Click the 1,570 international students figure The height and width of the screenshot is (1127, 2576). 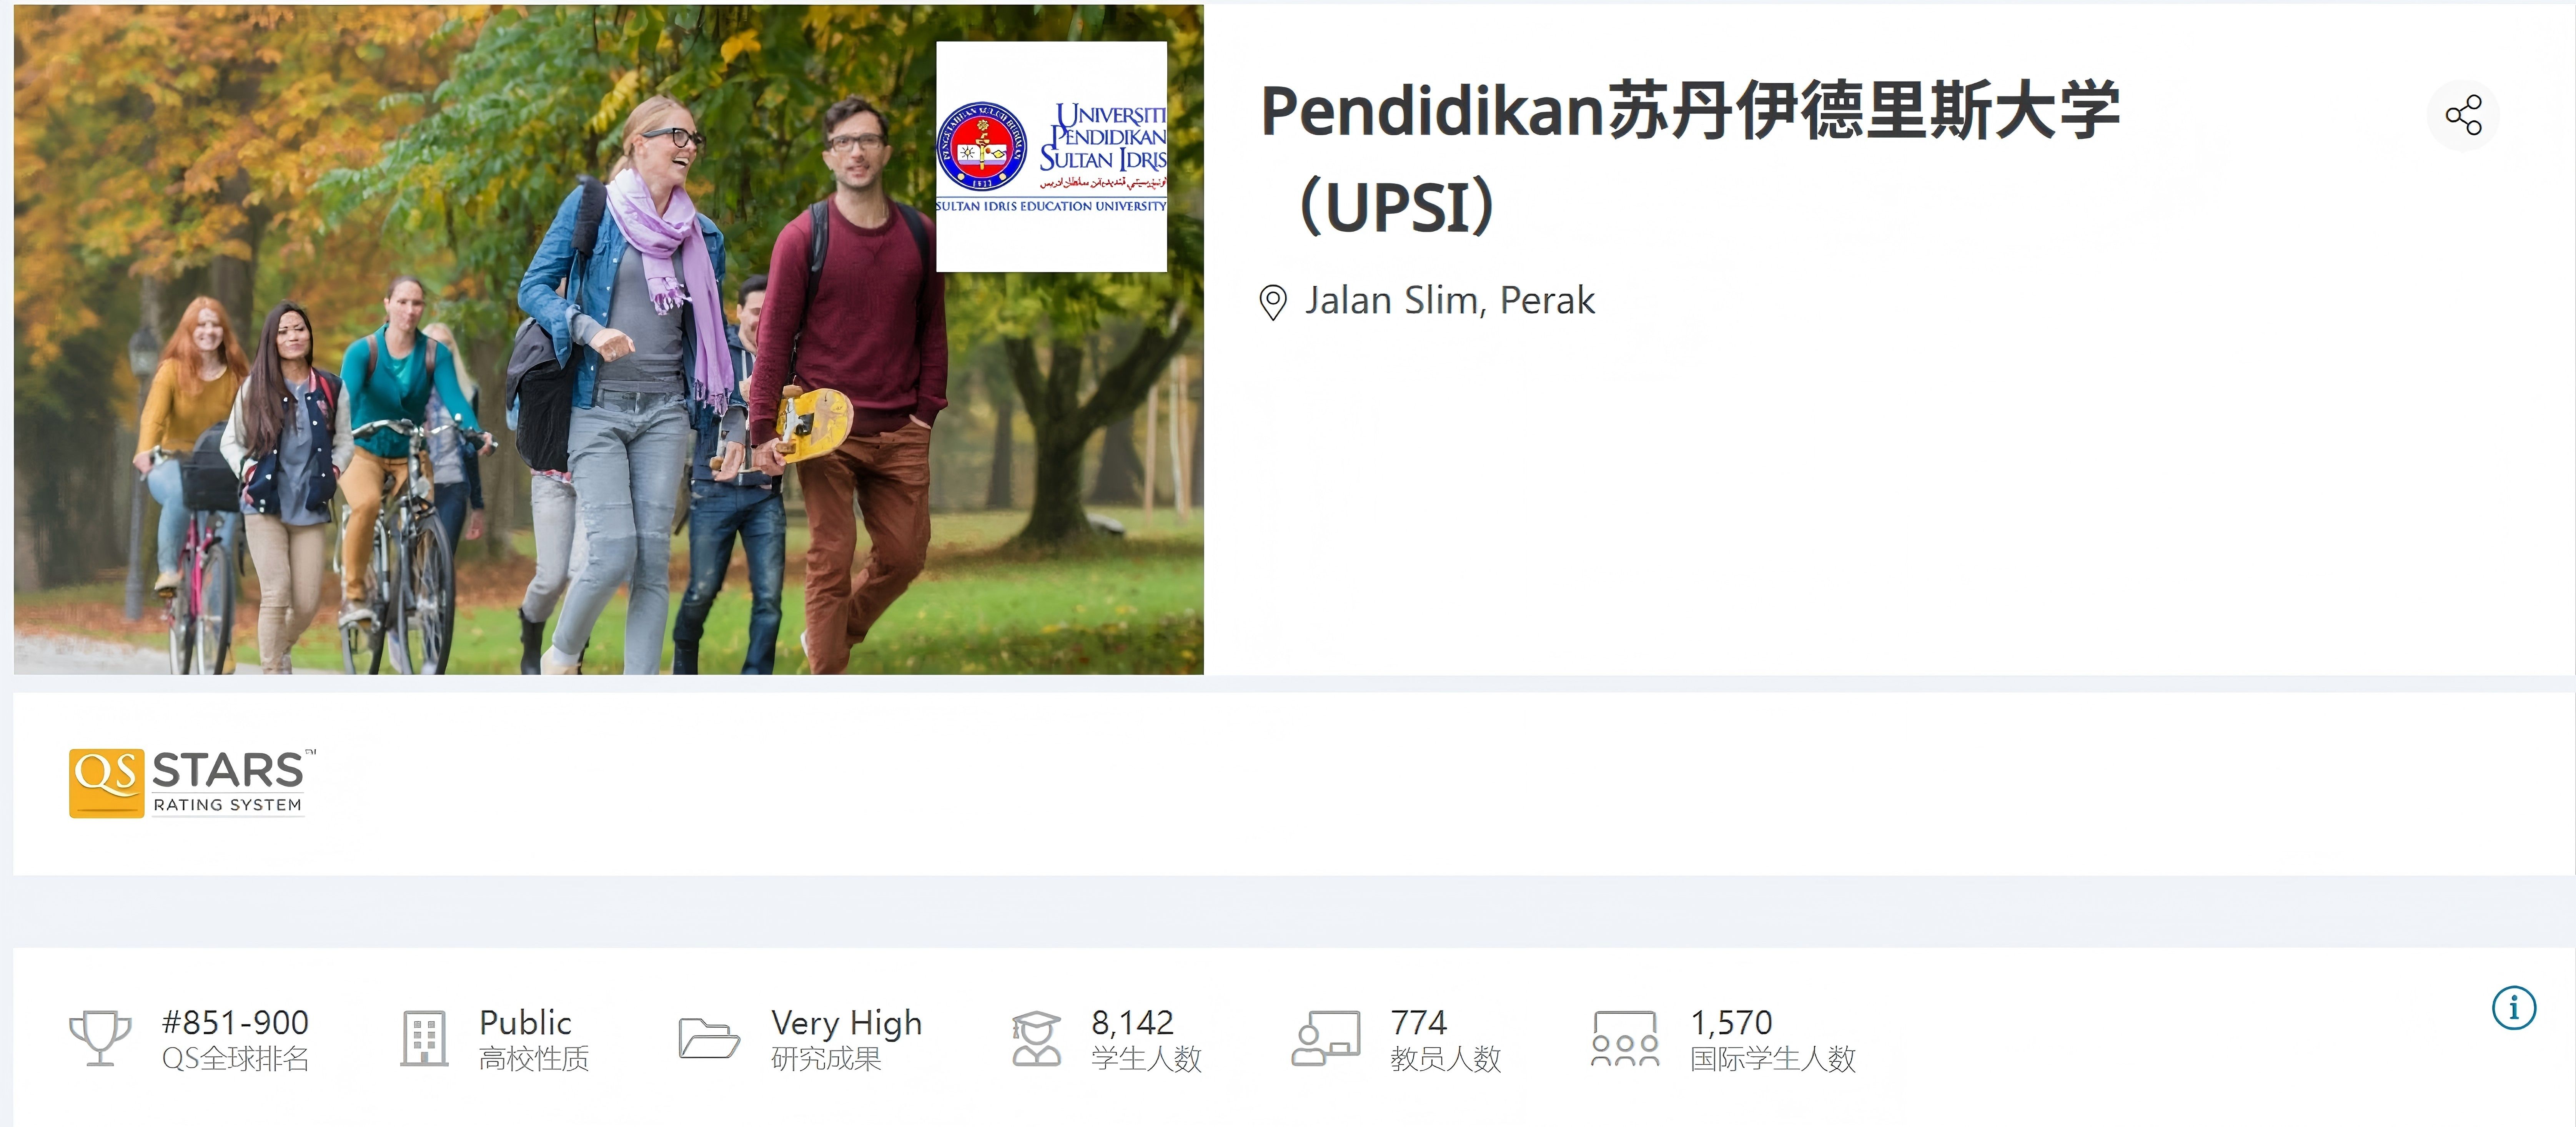click(1731, 1022)
